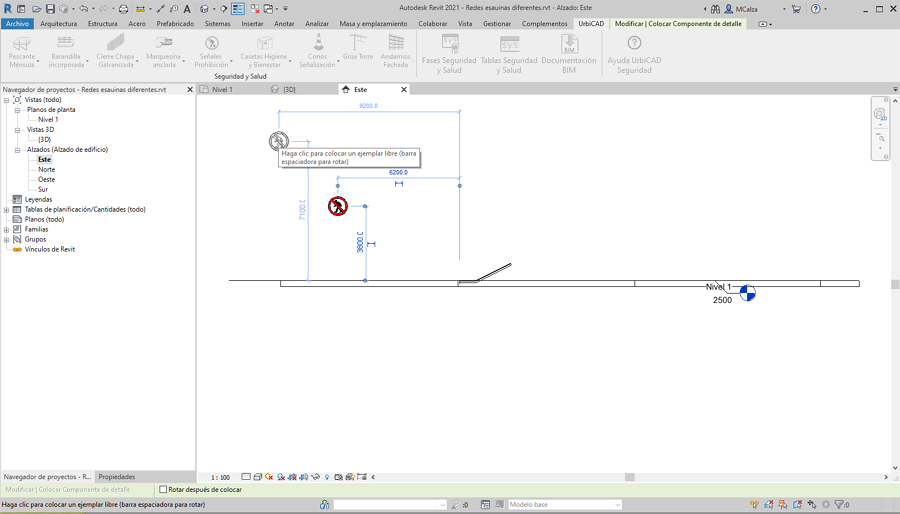Expand the Tablas de planificación/Cantidades node
900x514 pixels.
[7, 209]
